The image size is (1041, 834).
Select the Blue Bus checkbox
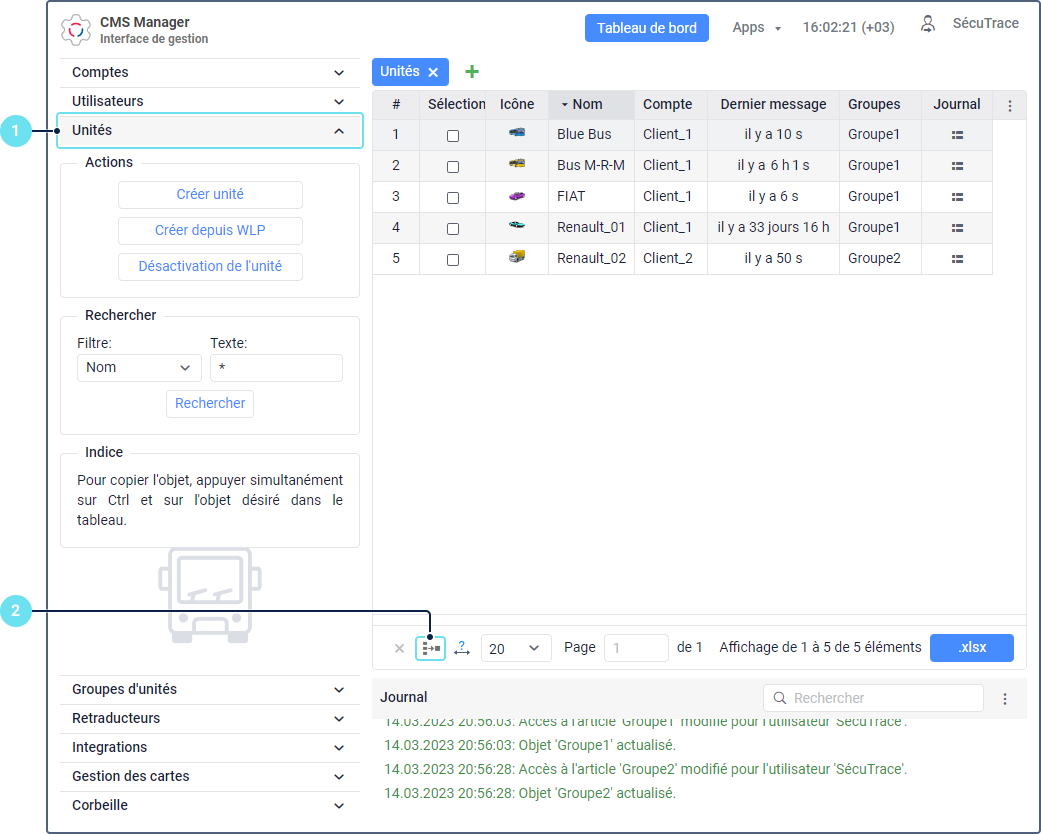[x=453, y=136]
